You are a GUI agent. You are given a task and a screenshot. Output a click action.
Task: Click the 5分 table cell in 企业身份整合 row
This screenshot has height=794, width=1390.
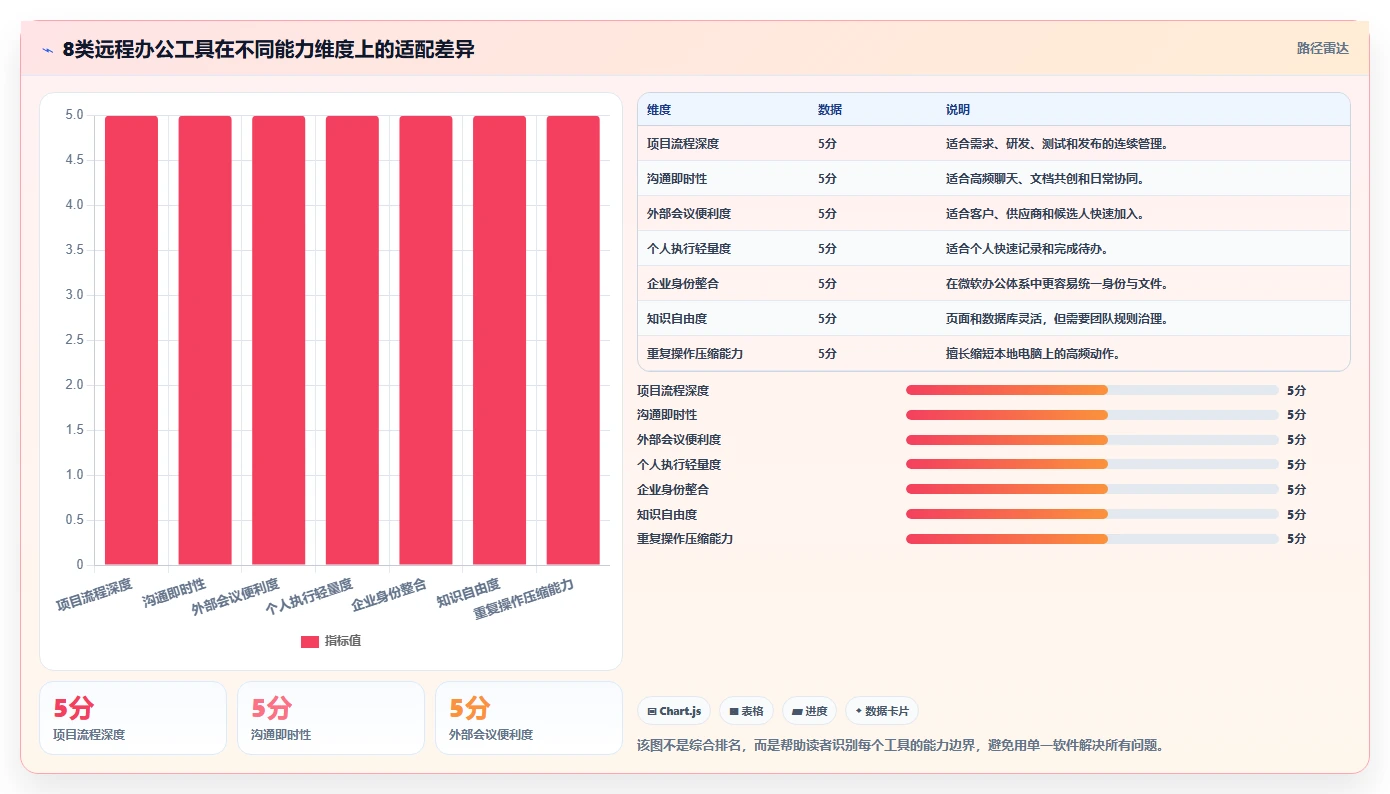tap(827, 284)
